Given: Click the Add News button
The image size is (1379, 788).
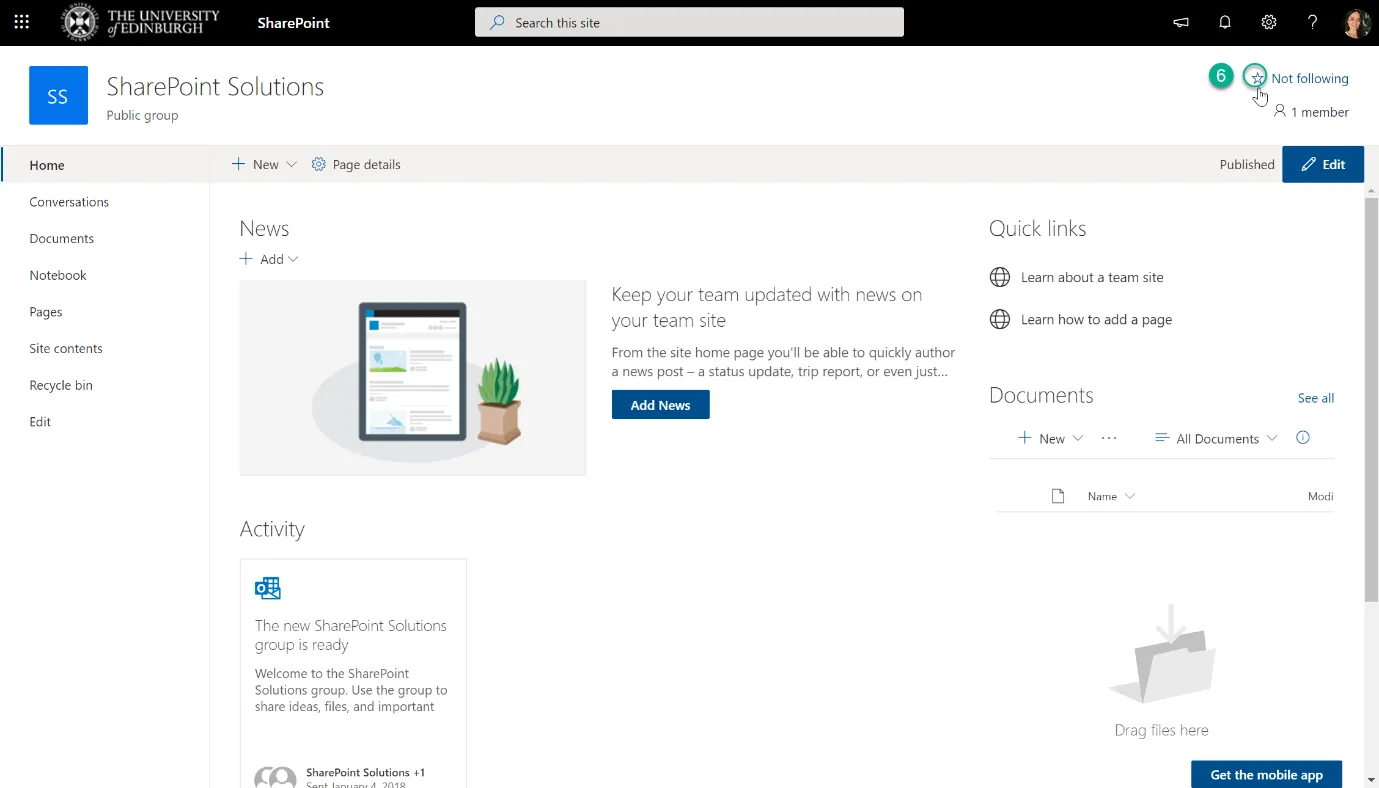Looking at the screenshot, I should coord(660,404).
